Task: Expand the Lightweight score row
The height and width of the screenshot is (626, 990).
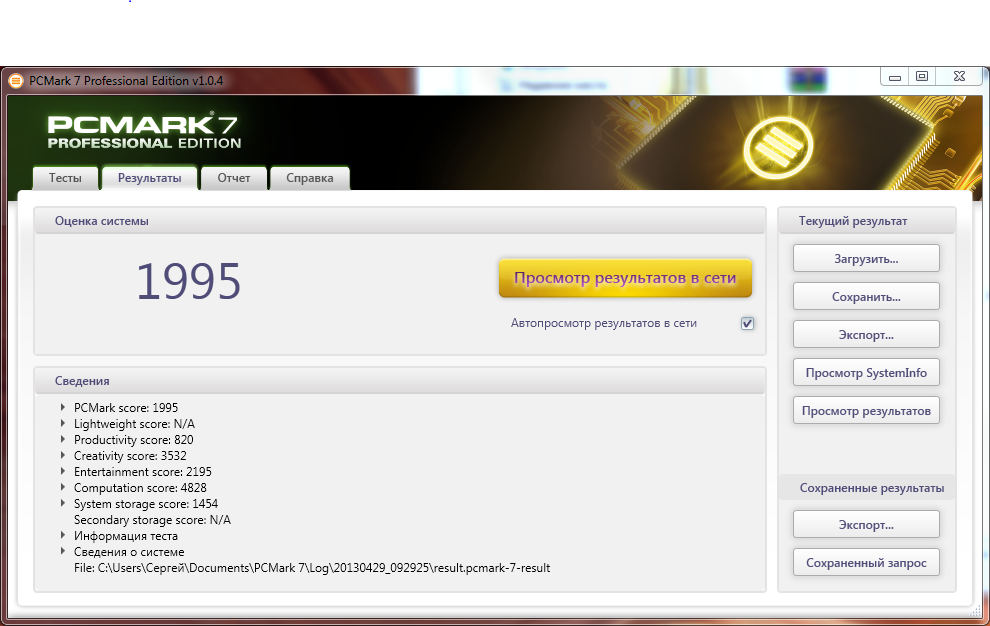Action: pos(63,423)
